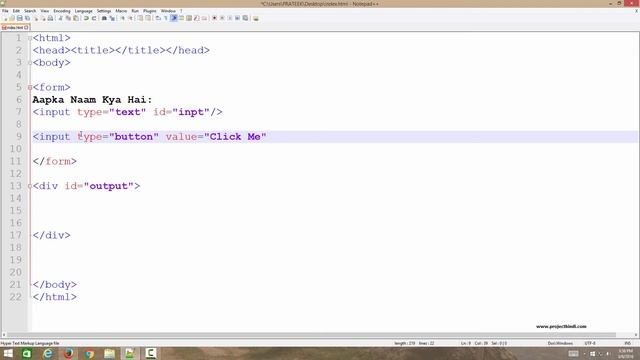Image resolution: width=640 pixels, height=360 pixels.
Task: Click Run Macro Multiple Times icon
Action: (238, 18)
